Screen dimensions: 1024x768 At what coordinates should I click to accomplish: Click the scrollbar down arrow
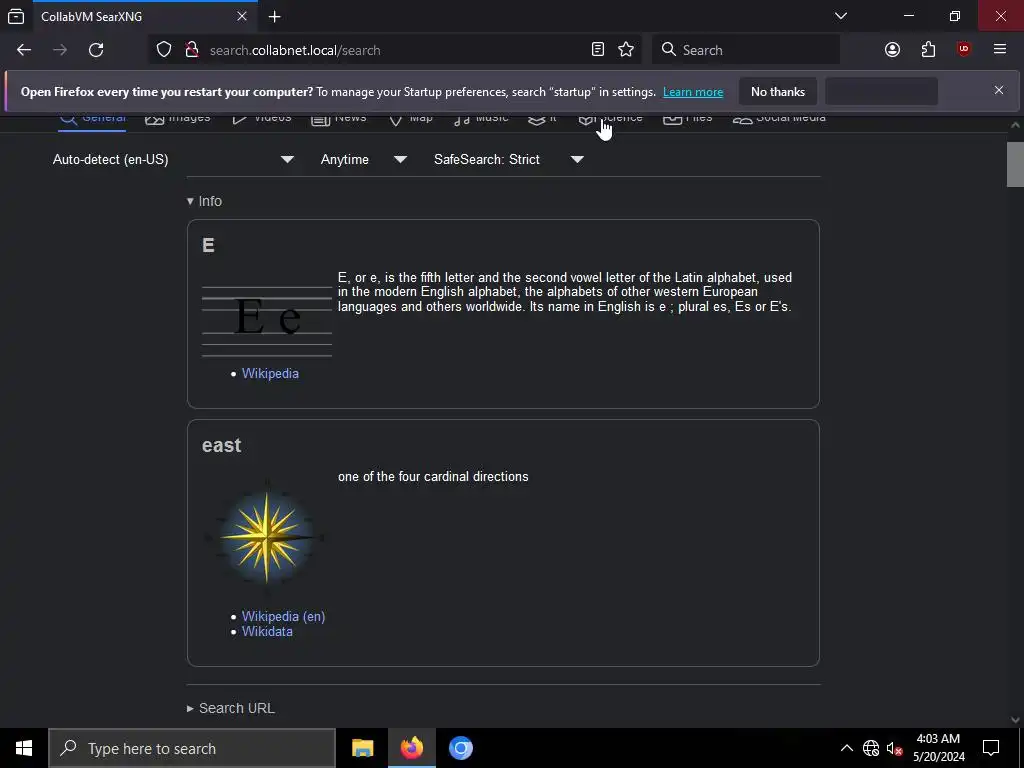pyautogui.click(x=1015, y=720)
